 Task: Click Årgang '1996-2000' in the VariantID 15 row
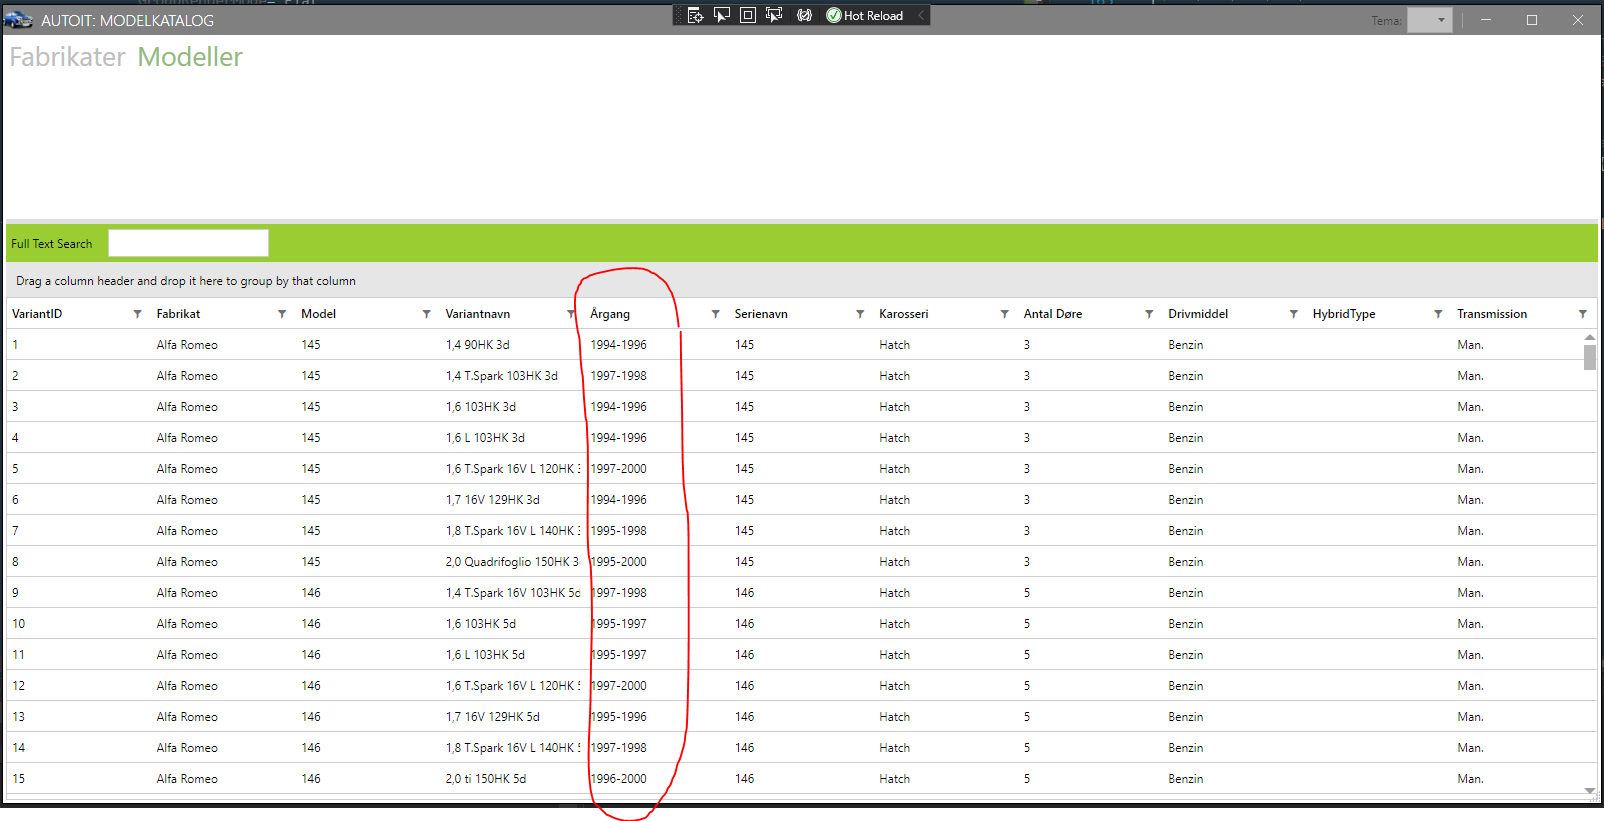(619, 779)
